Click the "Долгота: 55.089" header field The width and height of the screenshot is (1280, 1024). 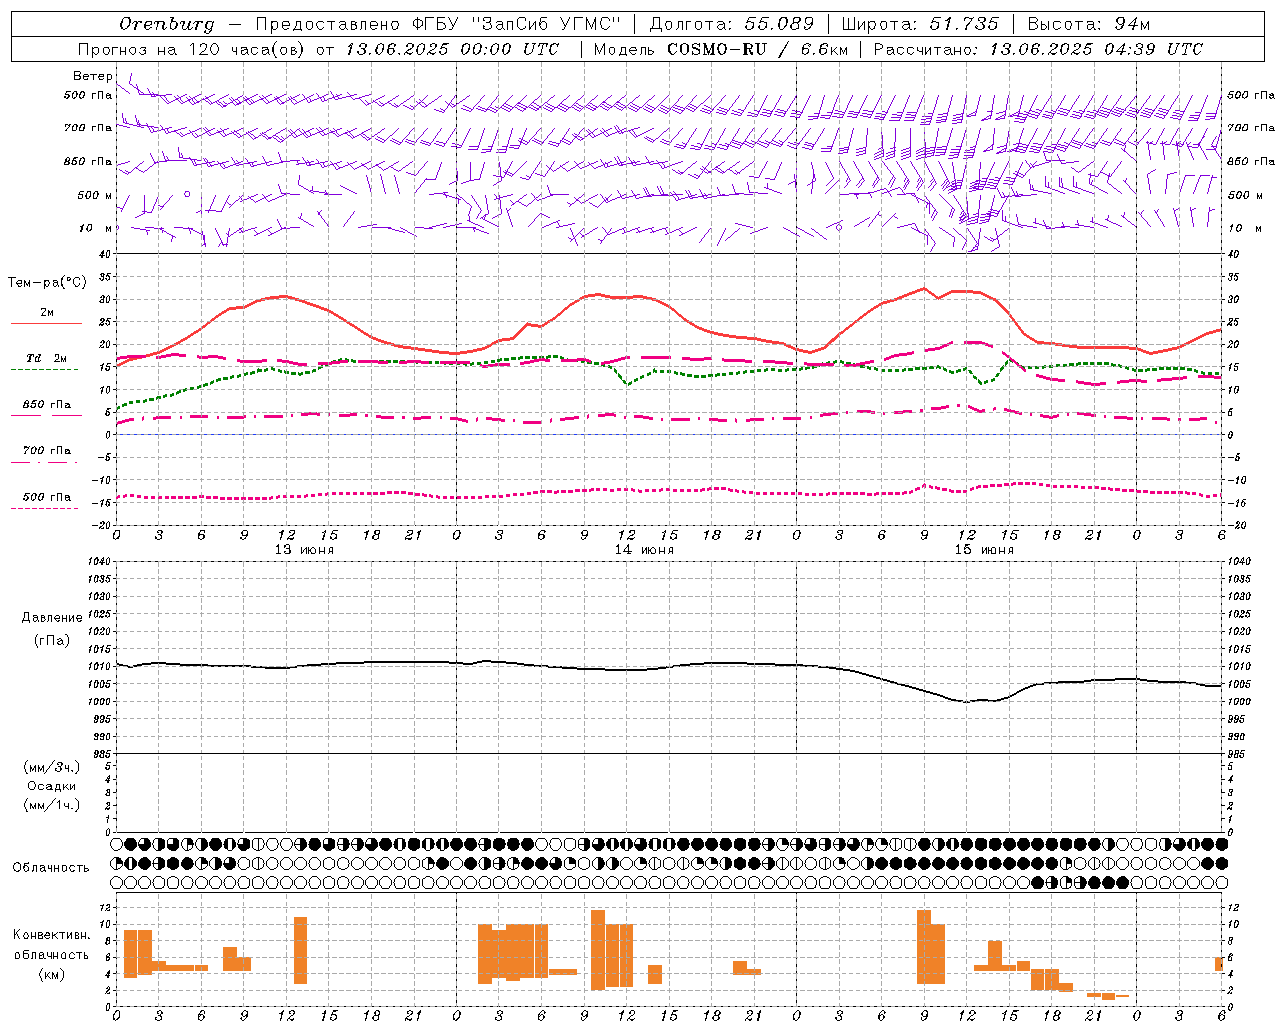coord(732,24)
